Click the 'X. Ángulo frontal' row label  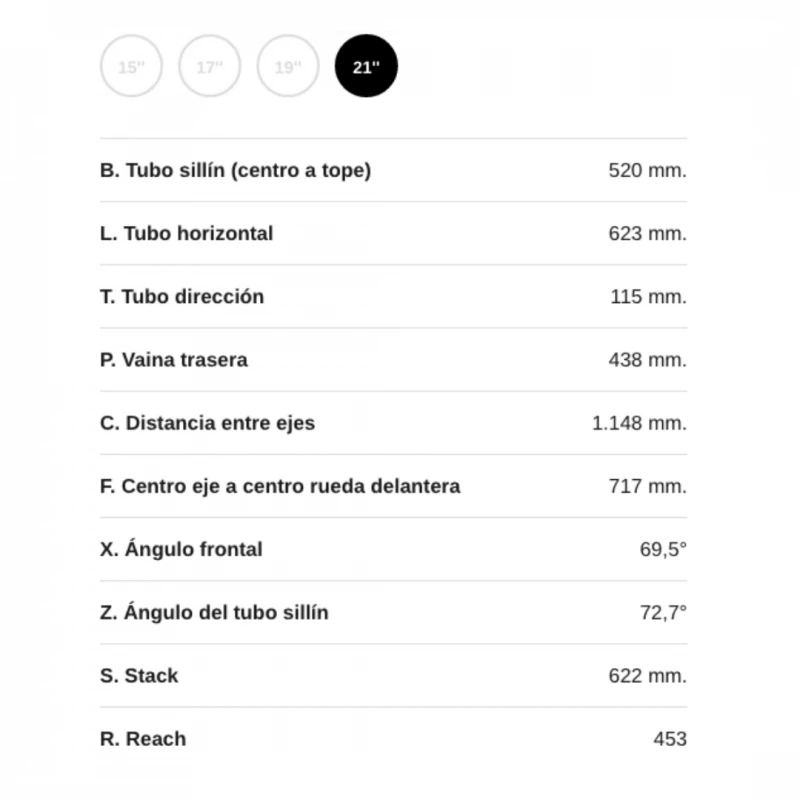pos(181,549)
